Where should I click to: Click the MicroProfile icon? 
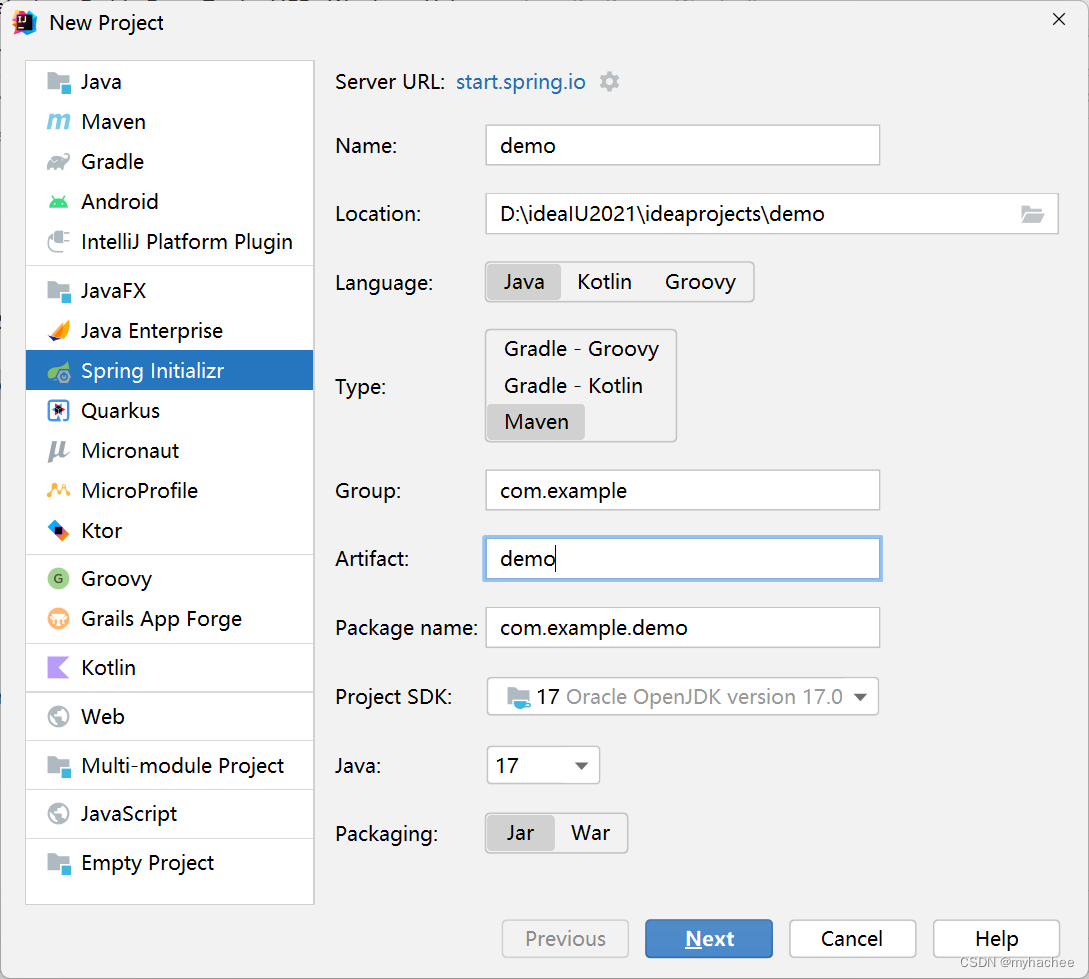click(59, 491)
